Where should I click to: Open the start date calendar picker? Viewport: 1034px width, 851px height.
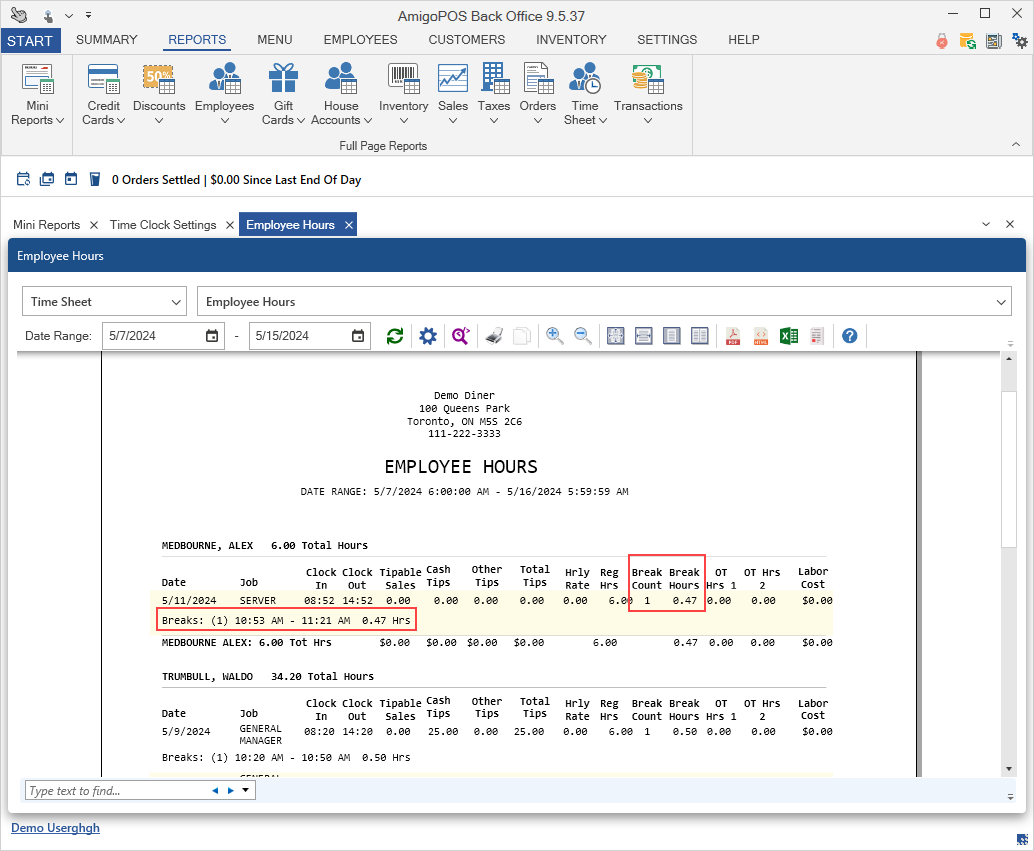click(212, 336)
